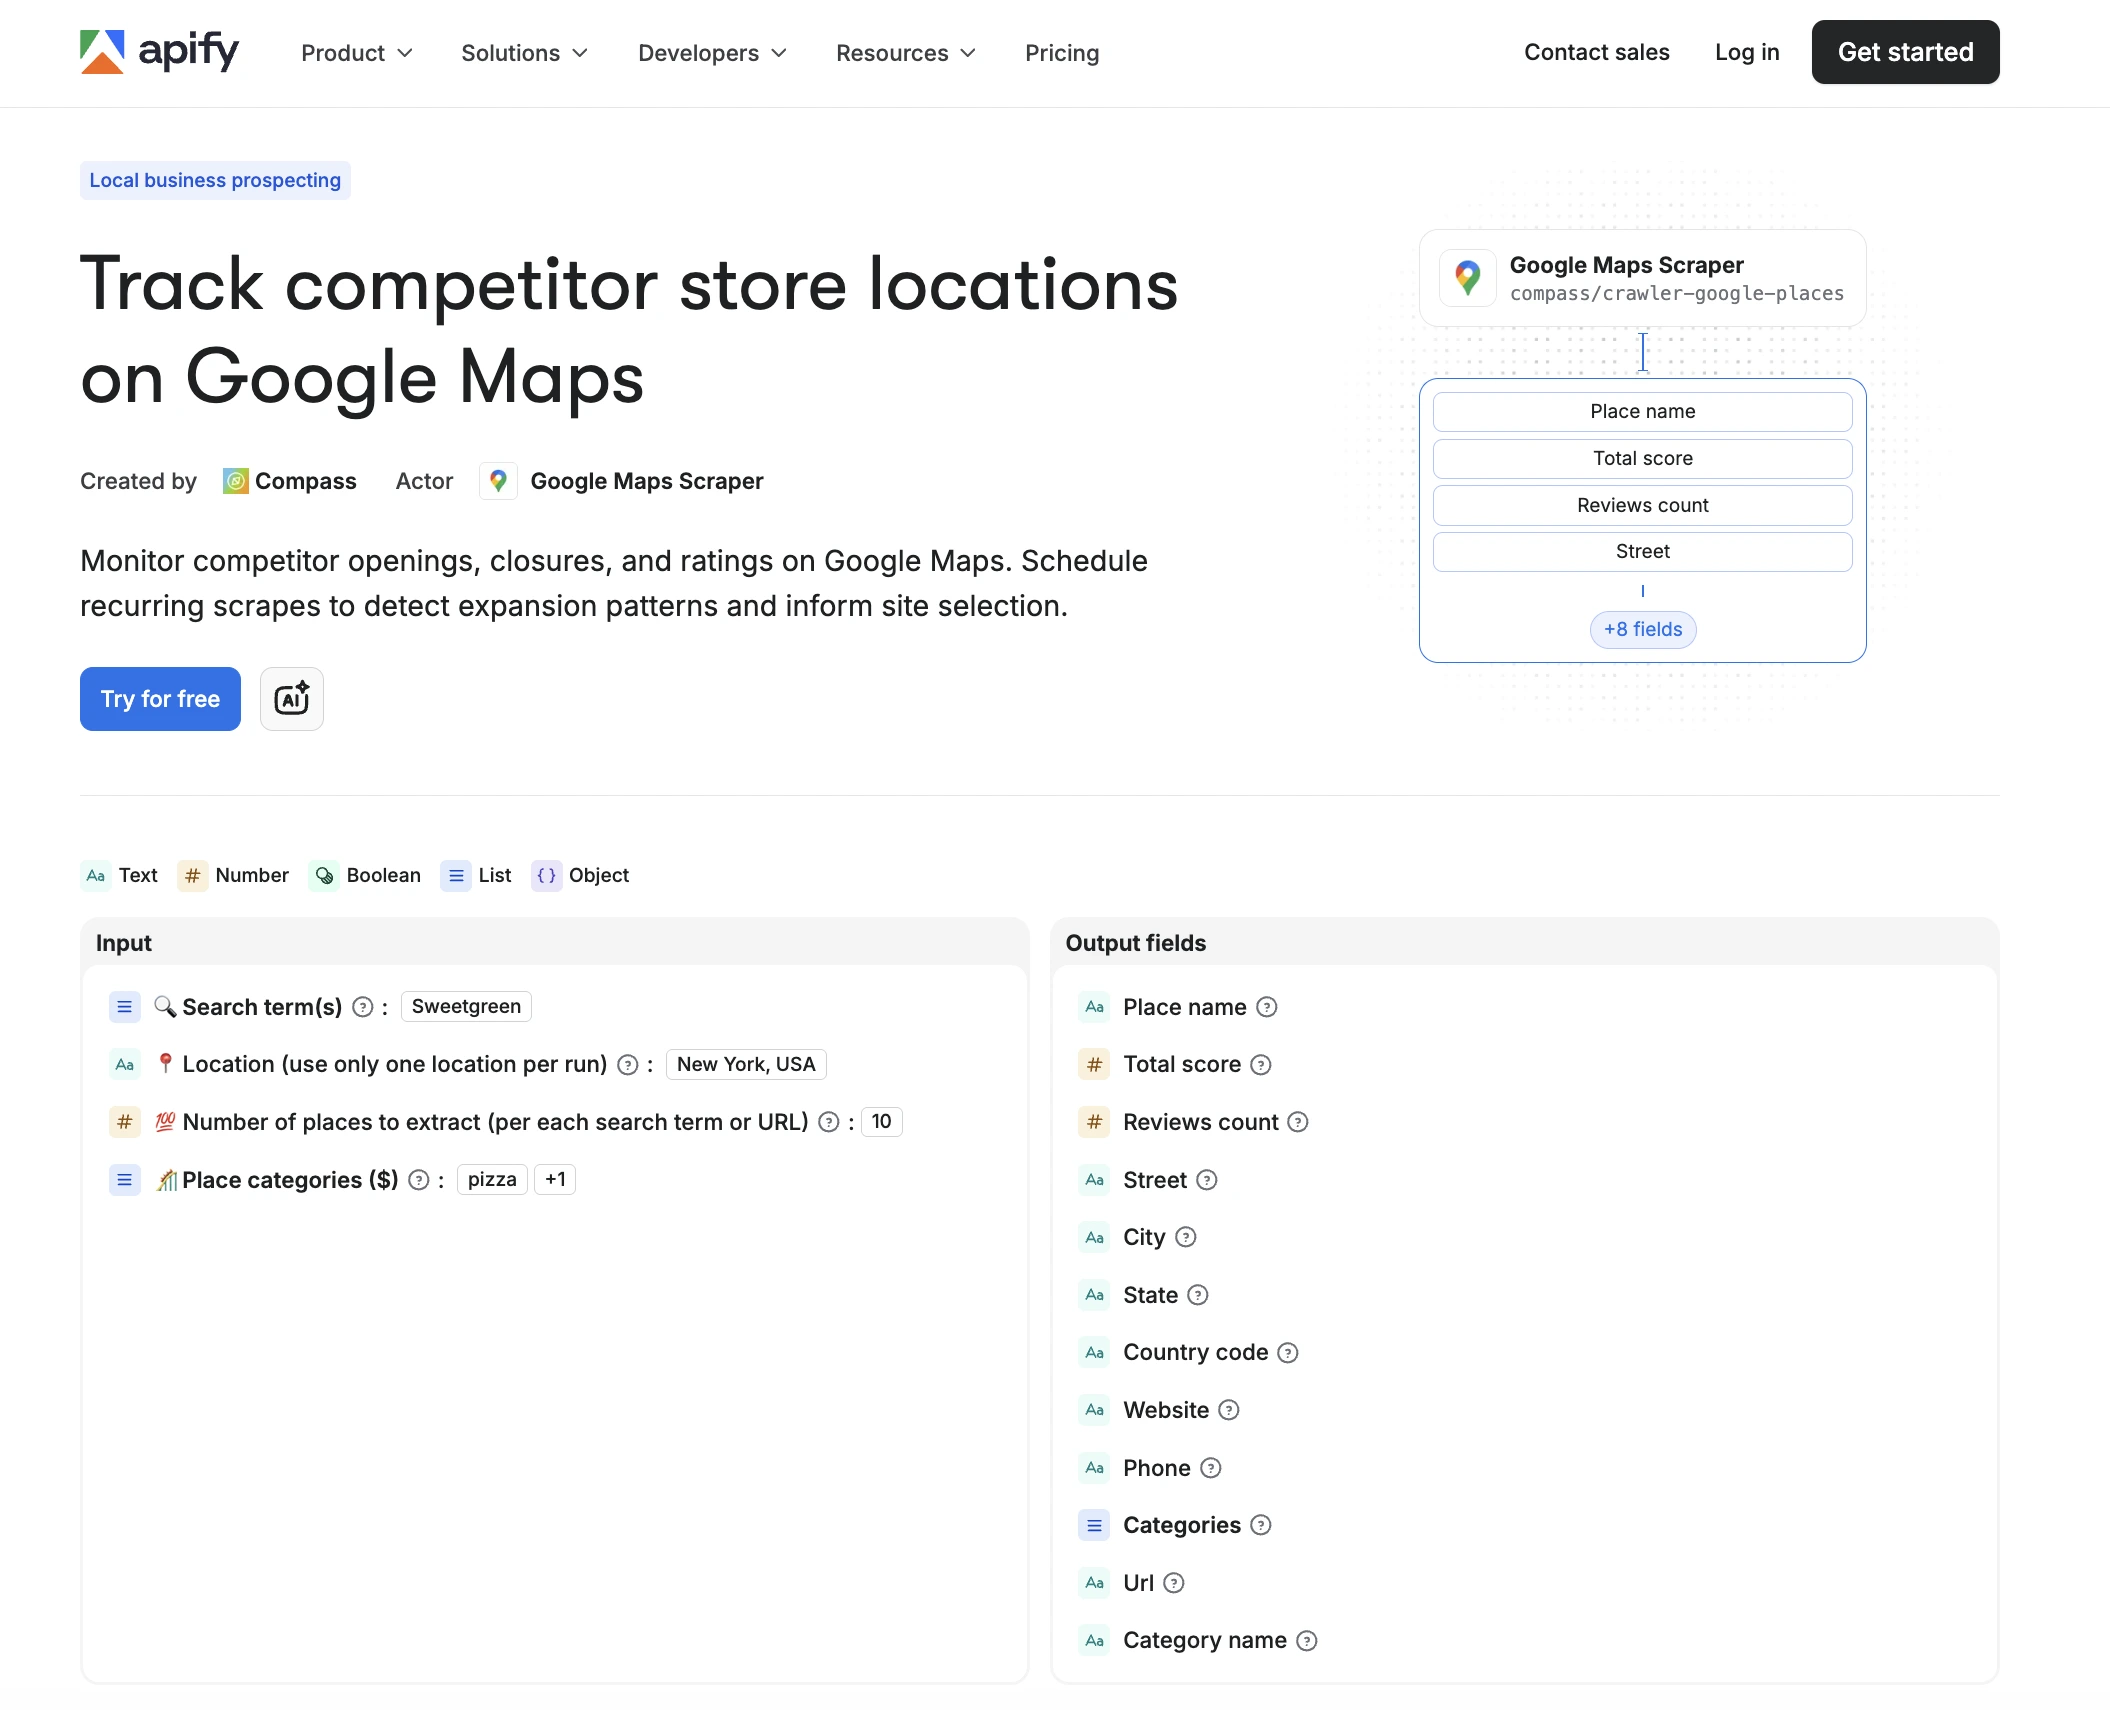
Task: Click the Compass creator avatar icon
Action: click(235, 481)
